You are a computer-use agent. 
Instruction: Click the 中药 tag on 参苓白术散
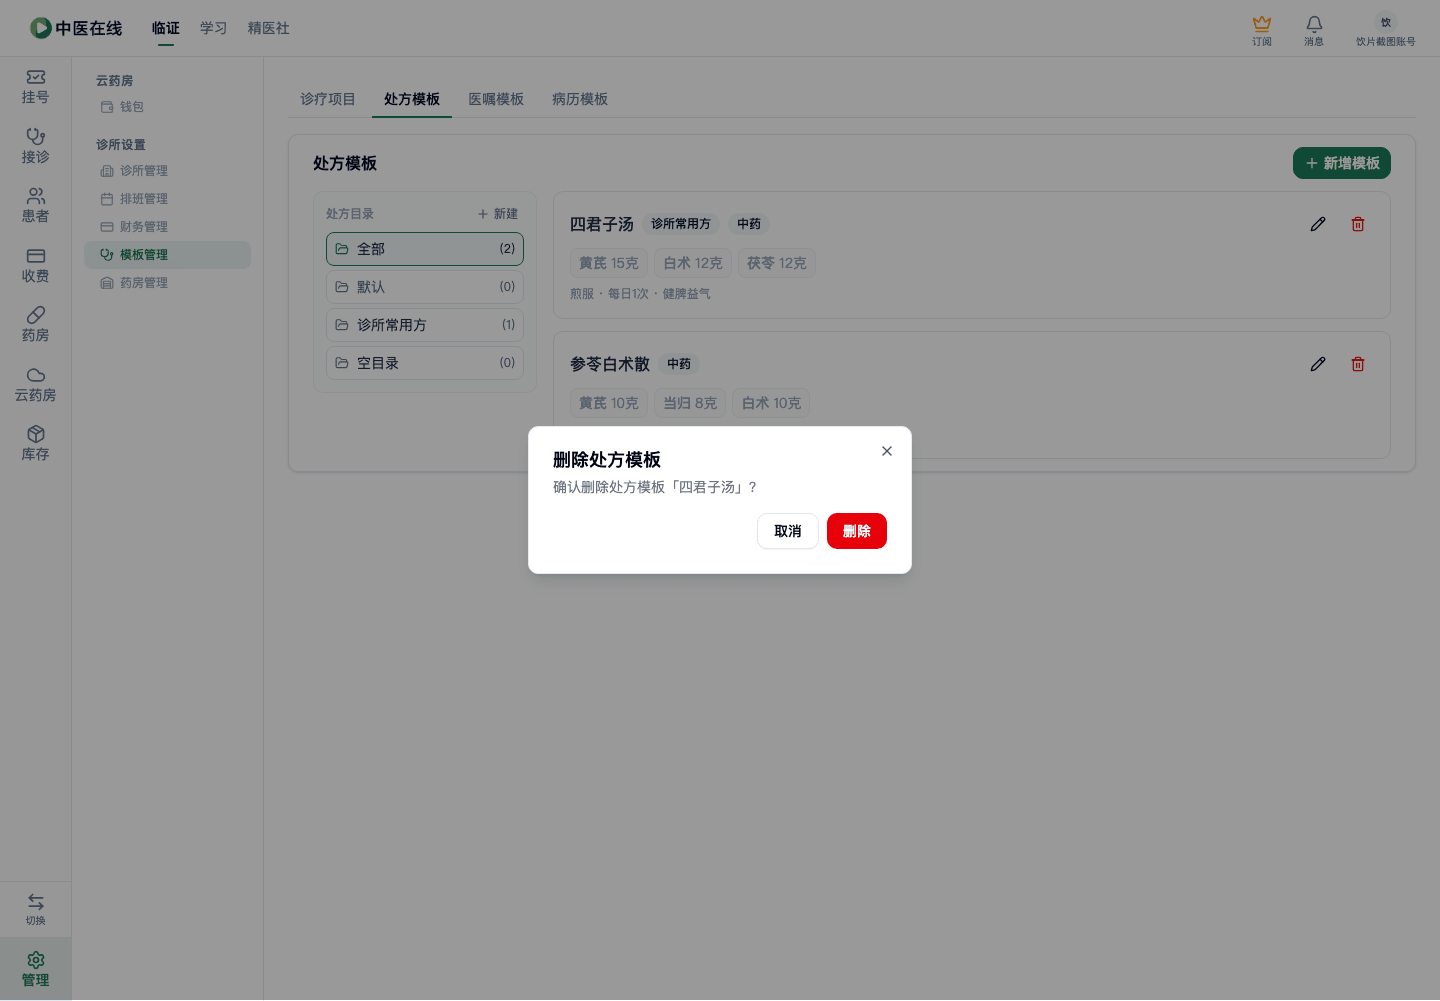[x=679, y=364]
